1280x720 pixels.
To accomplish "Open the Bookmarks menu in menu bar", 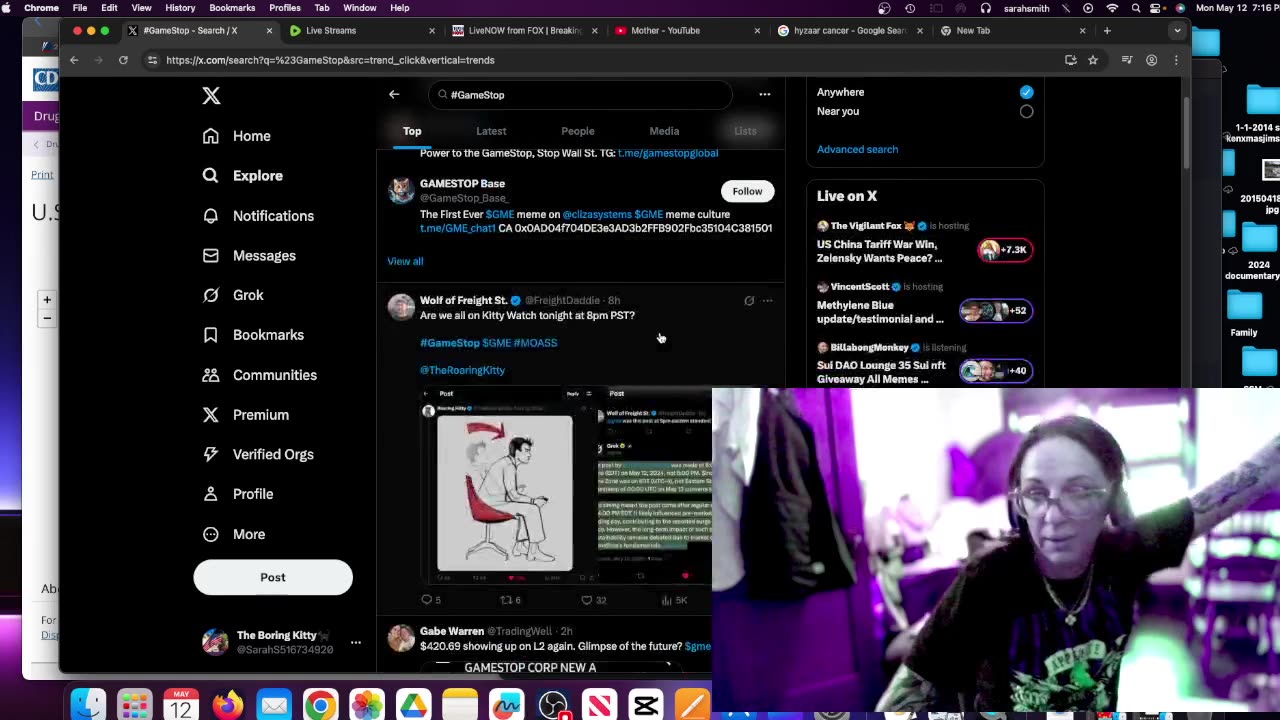I will 232,8.
